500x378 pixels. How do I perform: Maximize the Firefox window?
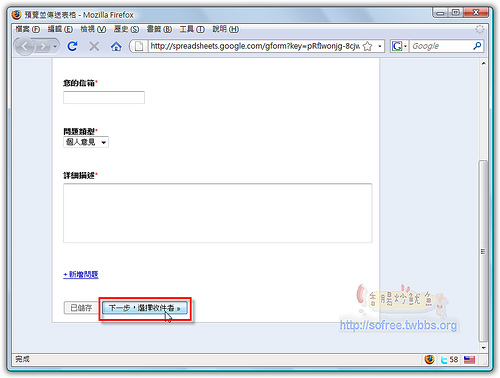click(x=455, y=13)
